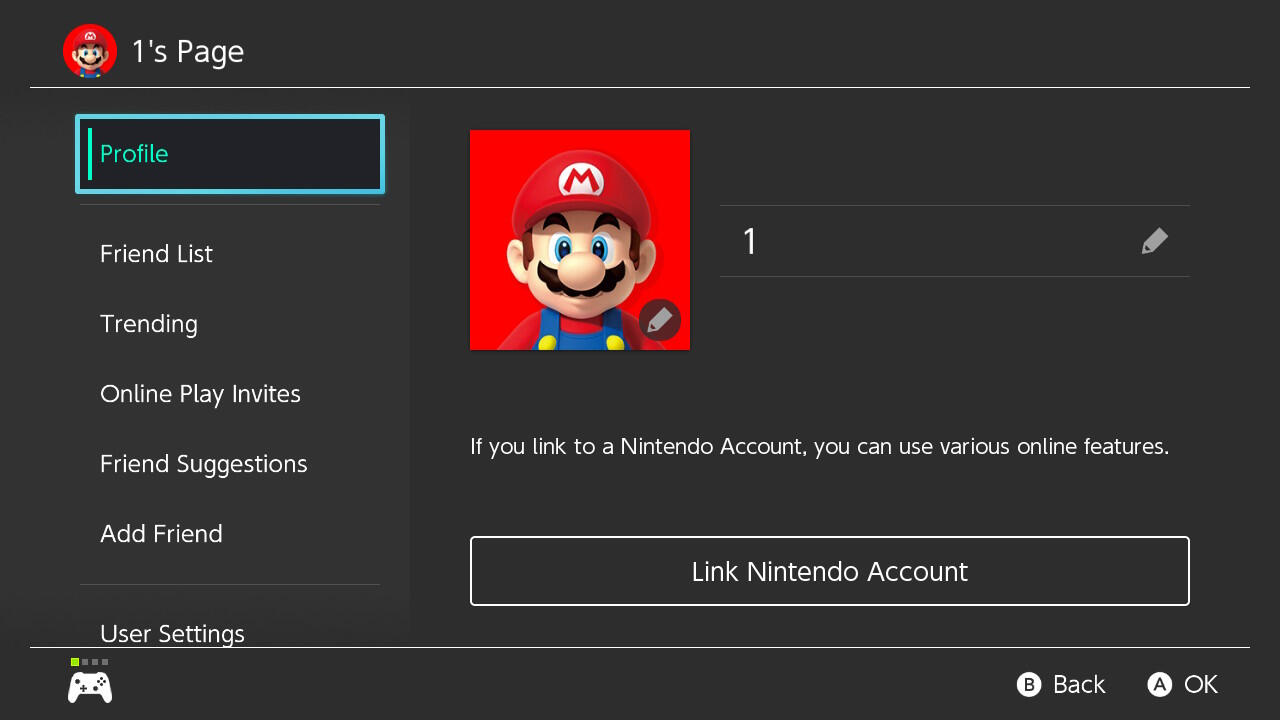Open User Settings at the bottom of sidebar
This screenshot has width=1280, height=720.
point(172,633)
